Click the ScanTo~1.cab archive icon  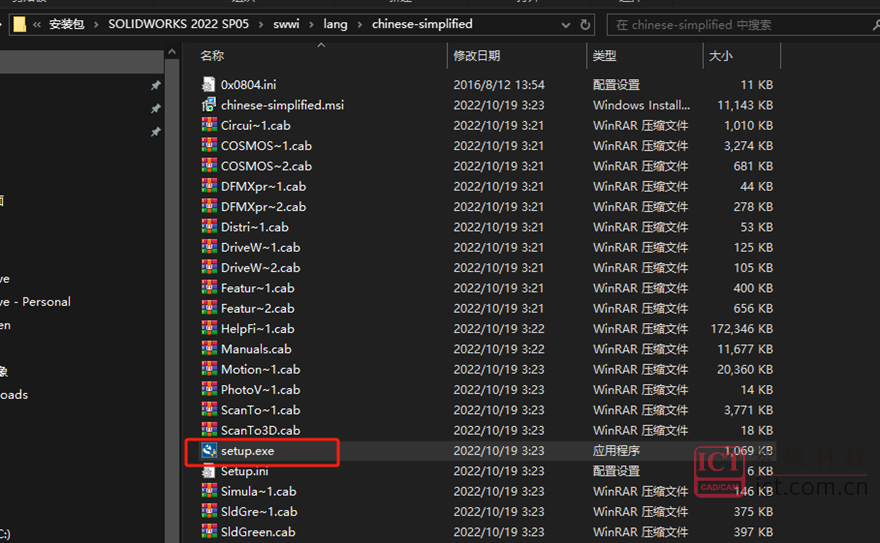pyautogui.click(x=209, y=410)
